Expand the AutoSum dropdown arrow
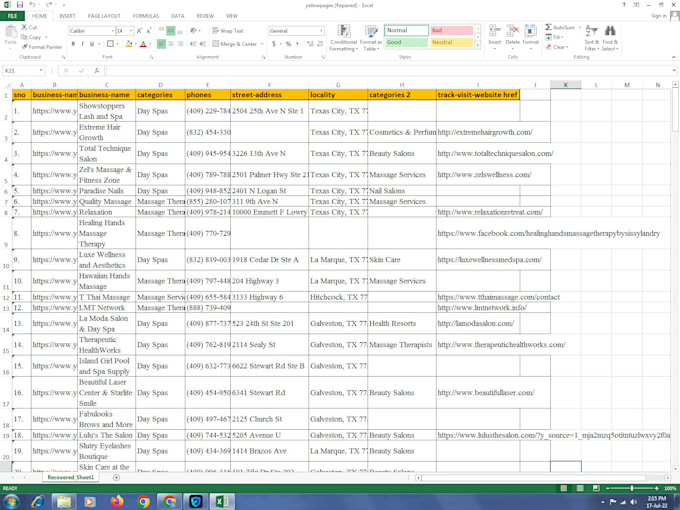This screenshot has width=680, height=510. point(579,27)
